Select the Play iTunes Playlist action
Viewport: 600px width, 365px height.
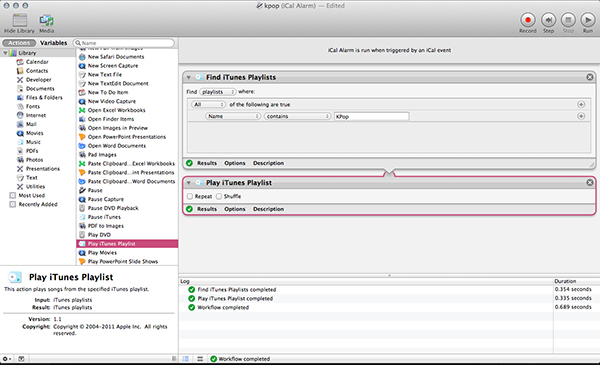click(x=127, y=244)
